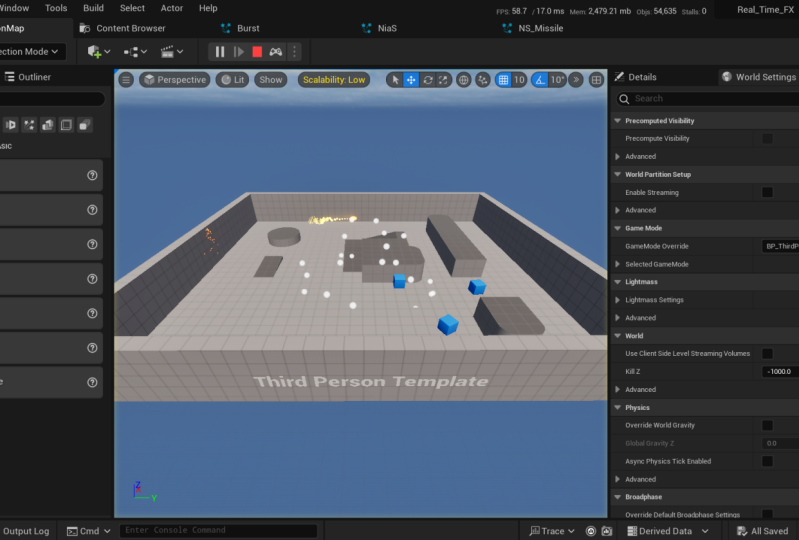
Task: Collapse the Game Mode section
Action: [618, 228]
